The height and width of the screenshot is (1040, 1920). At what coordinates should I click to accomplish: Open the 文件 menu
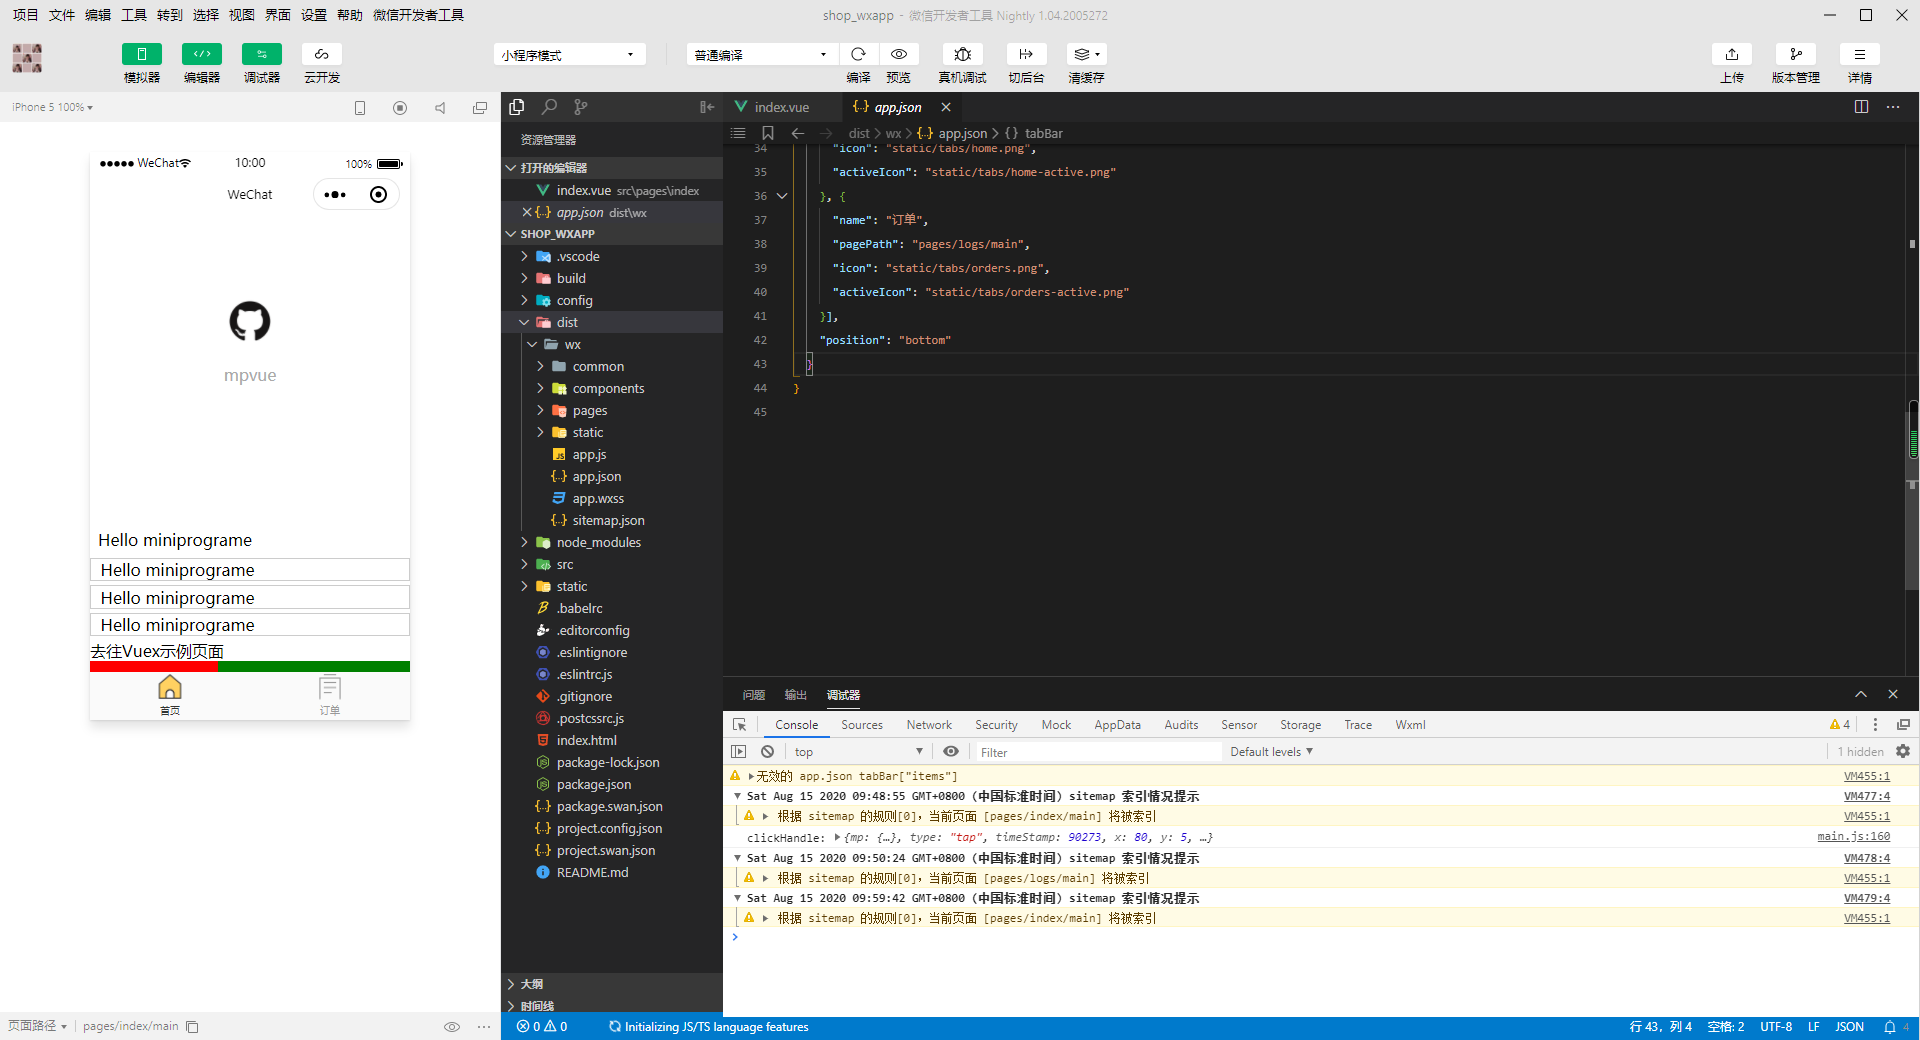coord(62,15)
